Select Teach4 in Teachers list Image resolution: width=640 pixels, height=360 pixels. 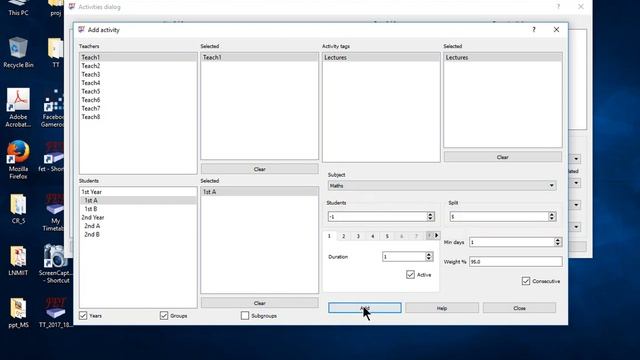click(x=138, y=83)
